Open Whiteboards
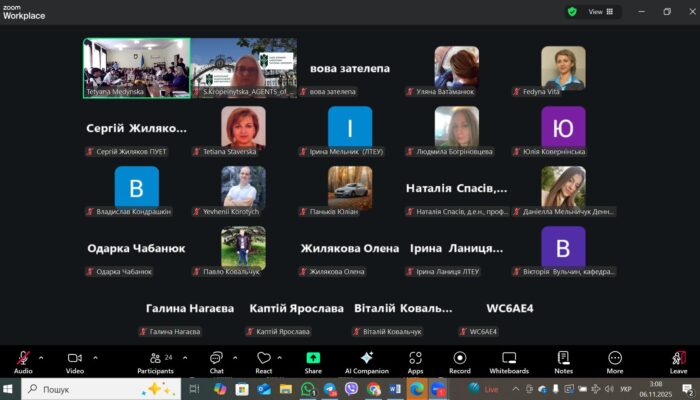 (x=509, y=359)
